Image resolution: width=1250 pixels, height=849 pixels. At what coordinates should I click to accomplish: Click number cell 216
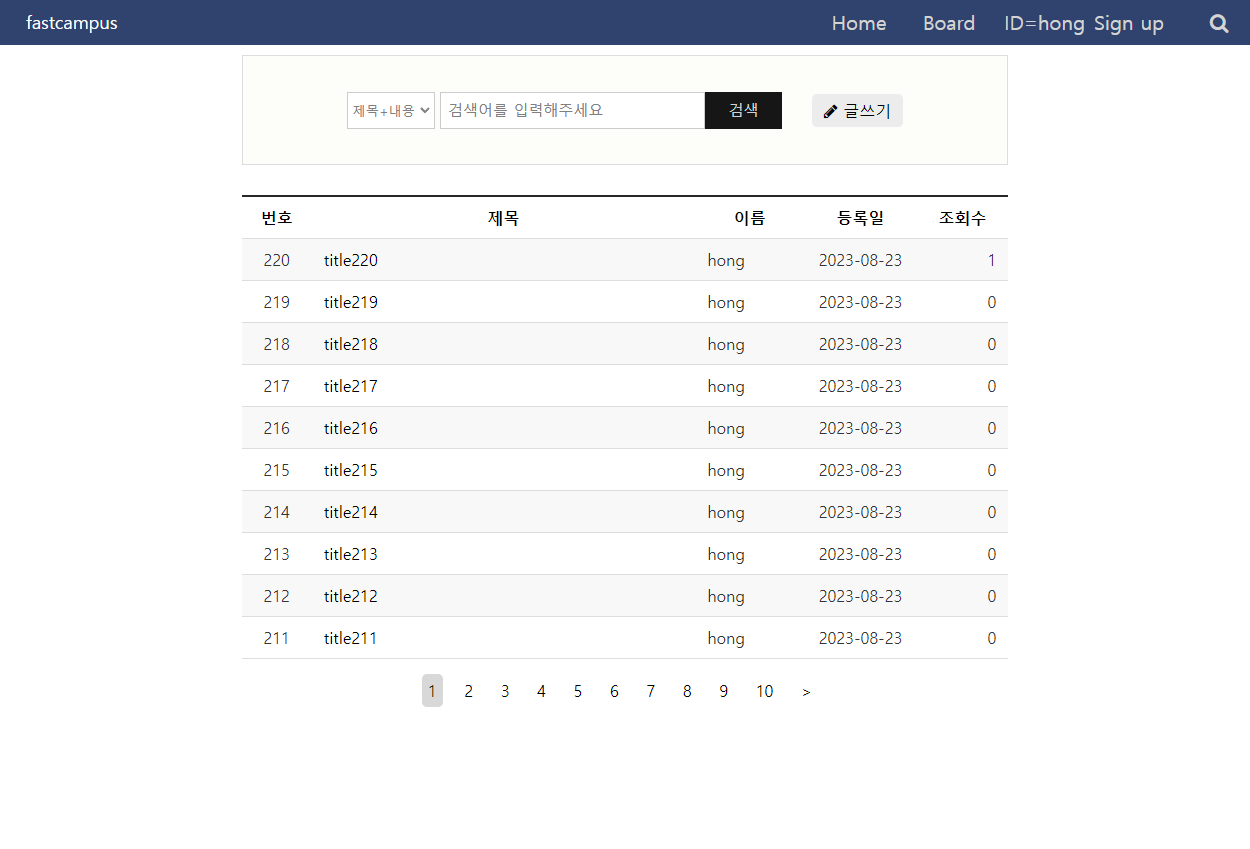click(x=277, y=428)
